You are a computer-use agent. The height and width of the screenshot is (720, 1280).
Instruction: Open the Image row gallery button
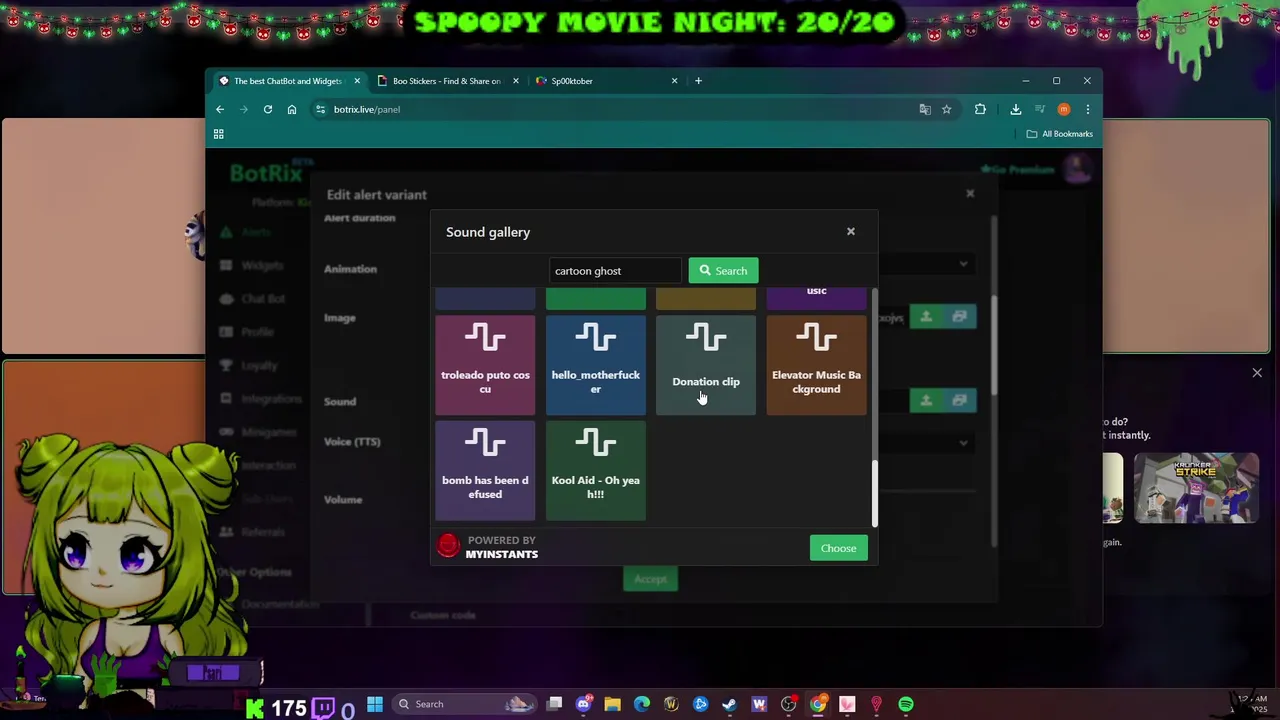[x=960, y=317]
